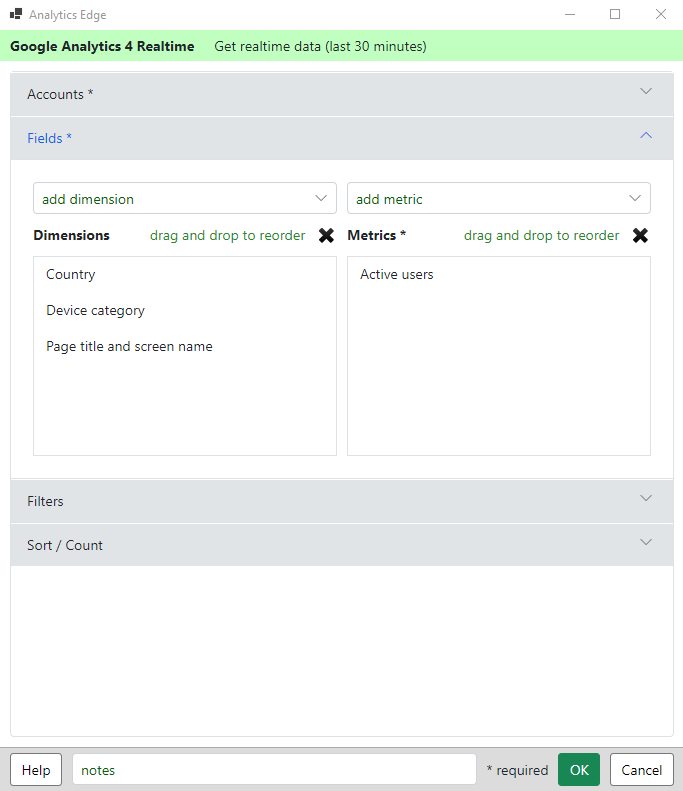The width and height of the screenshot is (683, 791).
Task: Open the add dimension dropdown
Action: 185,199
